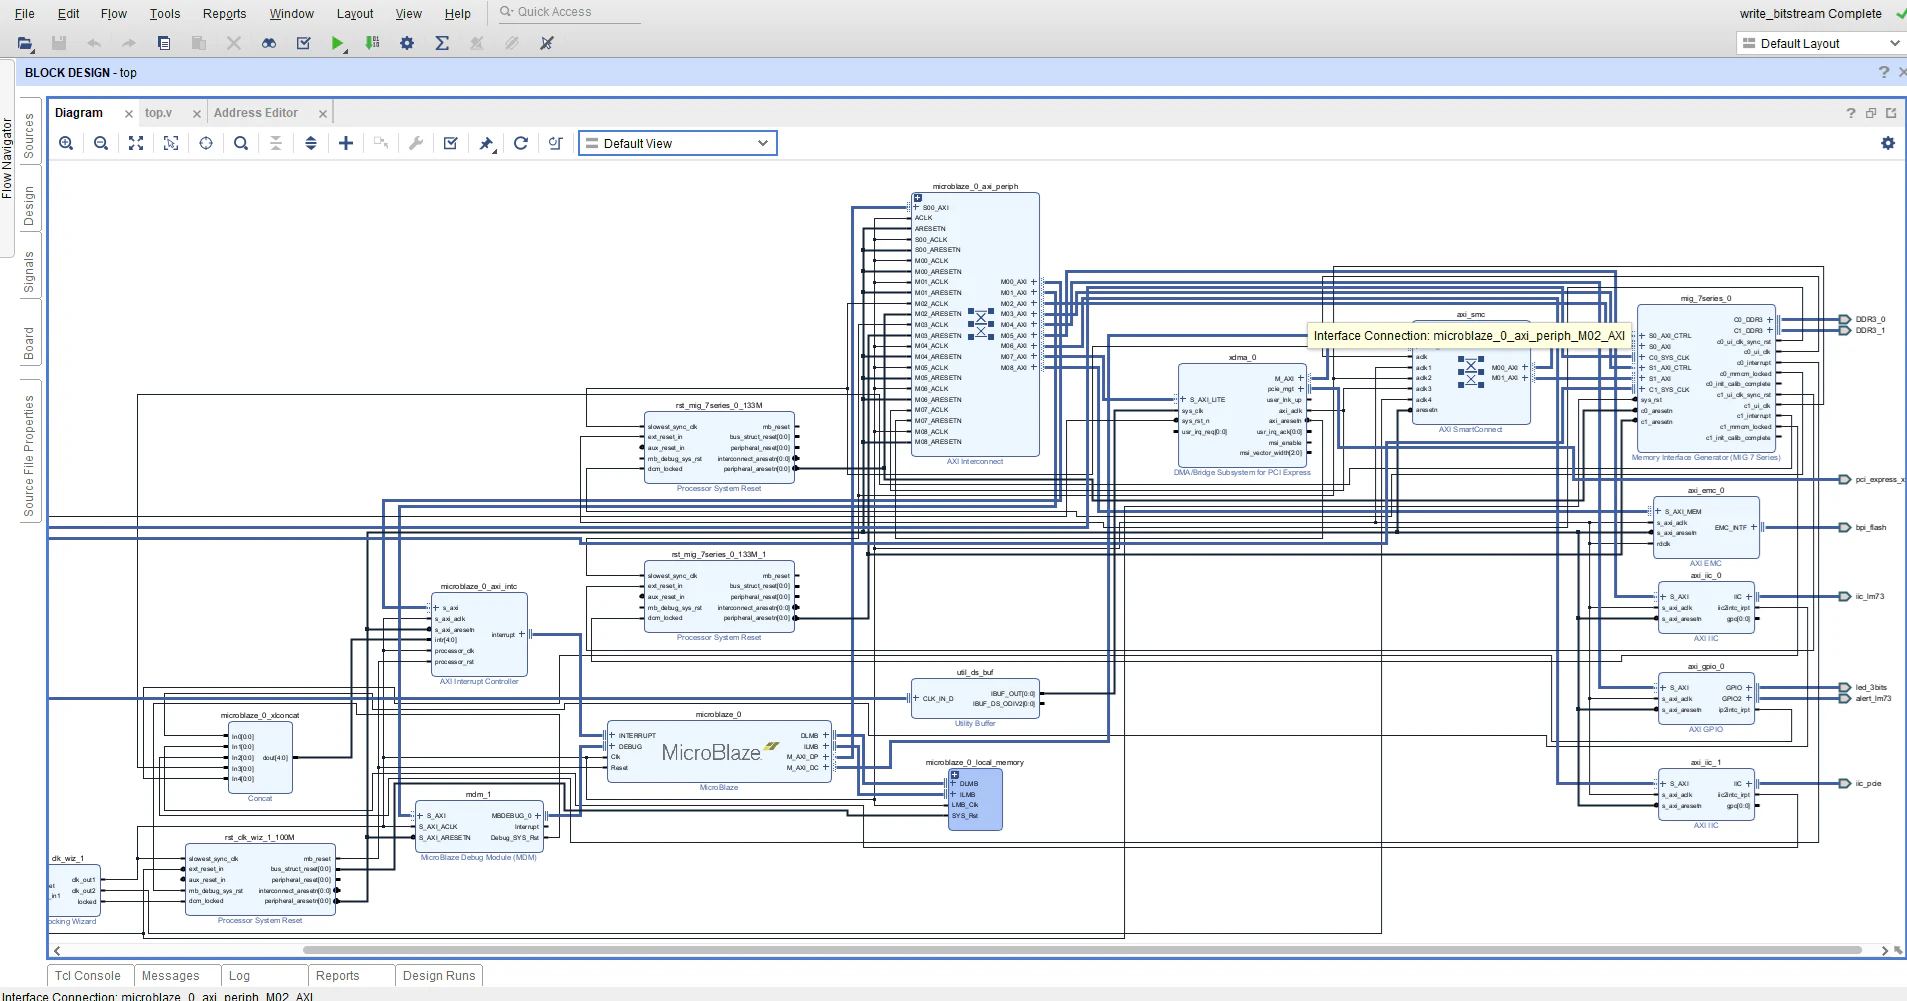
Task: Regenerate layout with the refresh icon
Action: (x=521, y=143)
